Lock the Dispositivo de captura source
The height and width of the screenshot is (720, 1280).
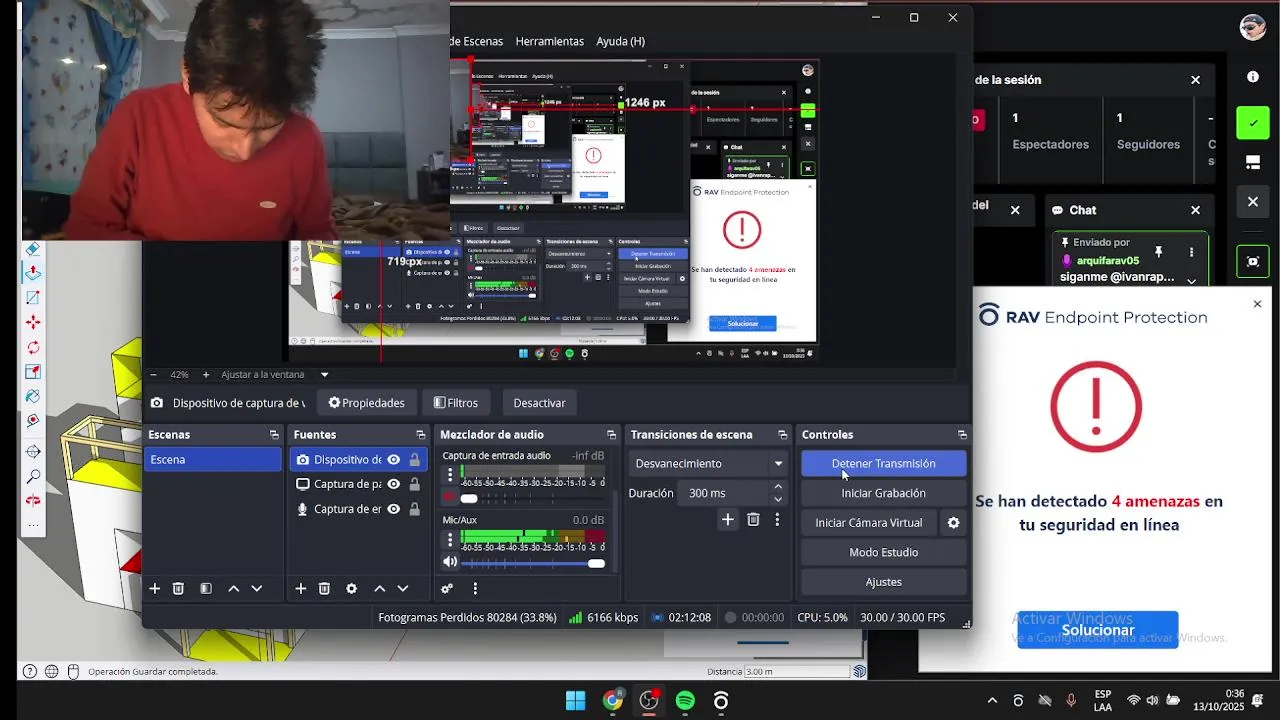pos(414,460)
